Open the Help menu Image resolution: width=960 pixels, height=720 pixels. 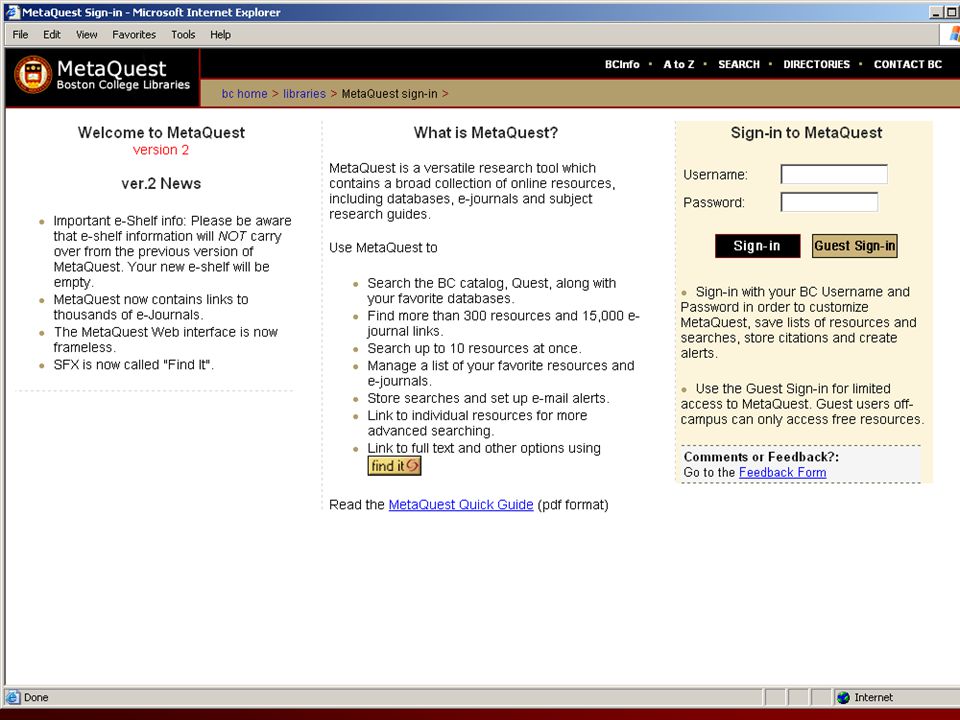(x=220, y=34)
